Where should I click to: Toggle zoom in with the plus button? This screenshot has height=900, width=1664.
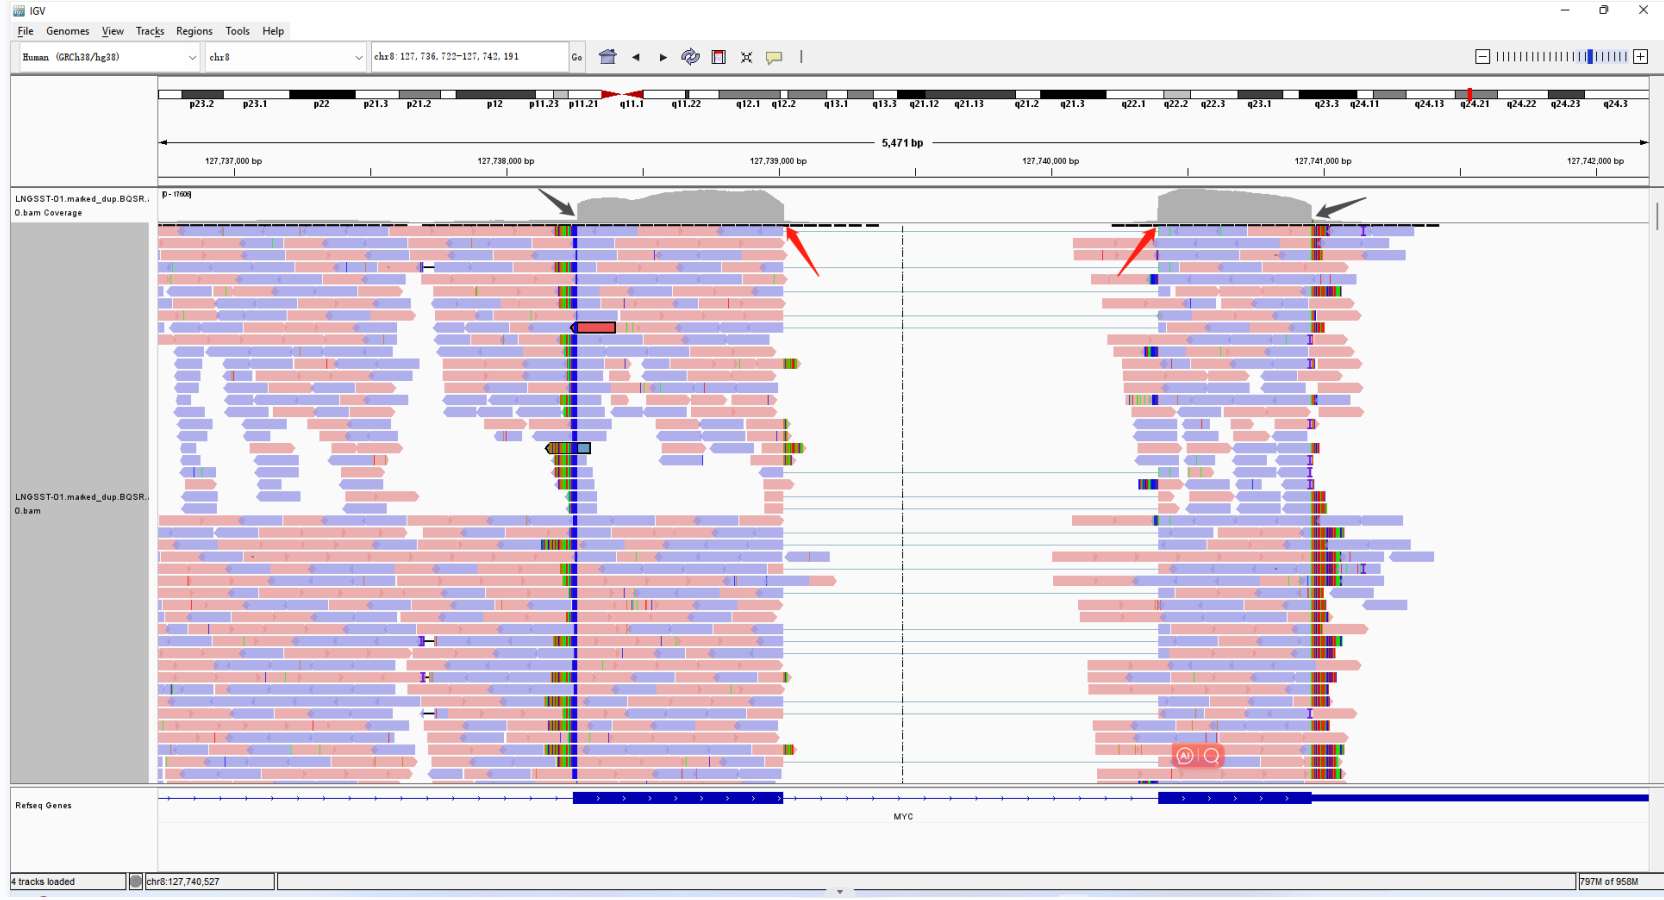(x=1641, y=57)
